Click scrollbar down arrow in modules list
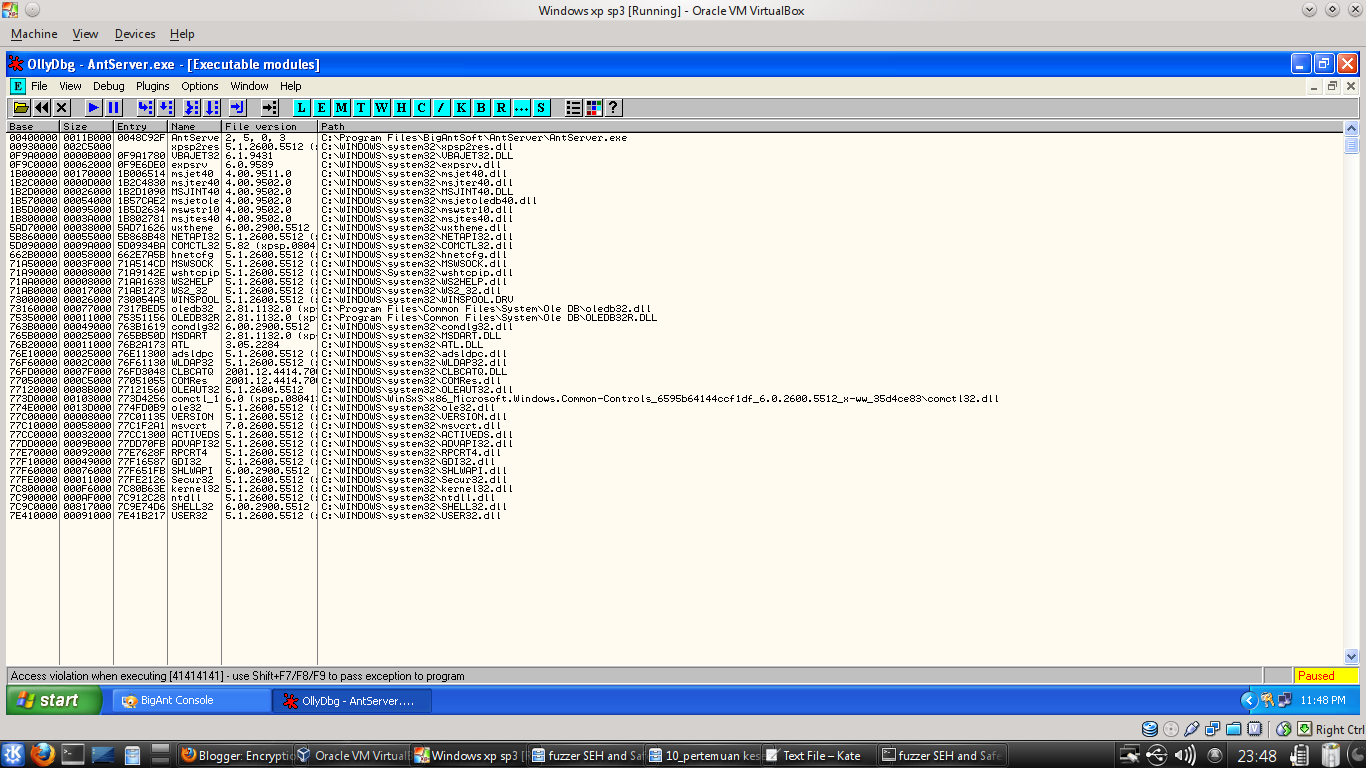The image size is (1366, 768). click(1352, 657)
